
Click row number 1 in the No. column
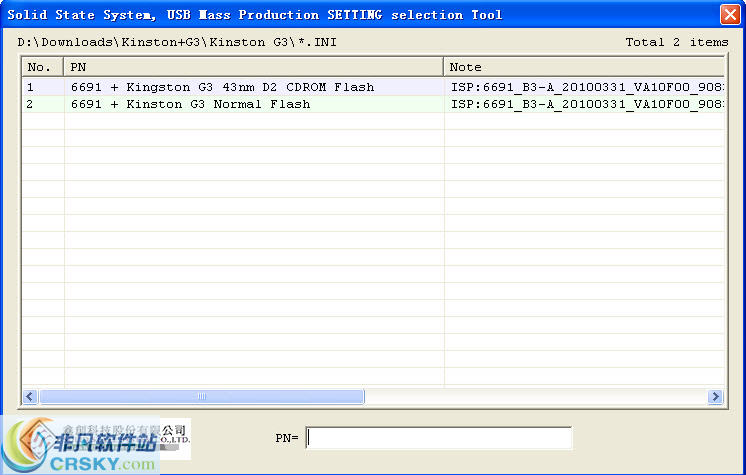[x=31, y=87]
